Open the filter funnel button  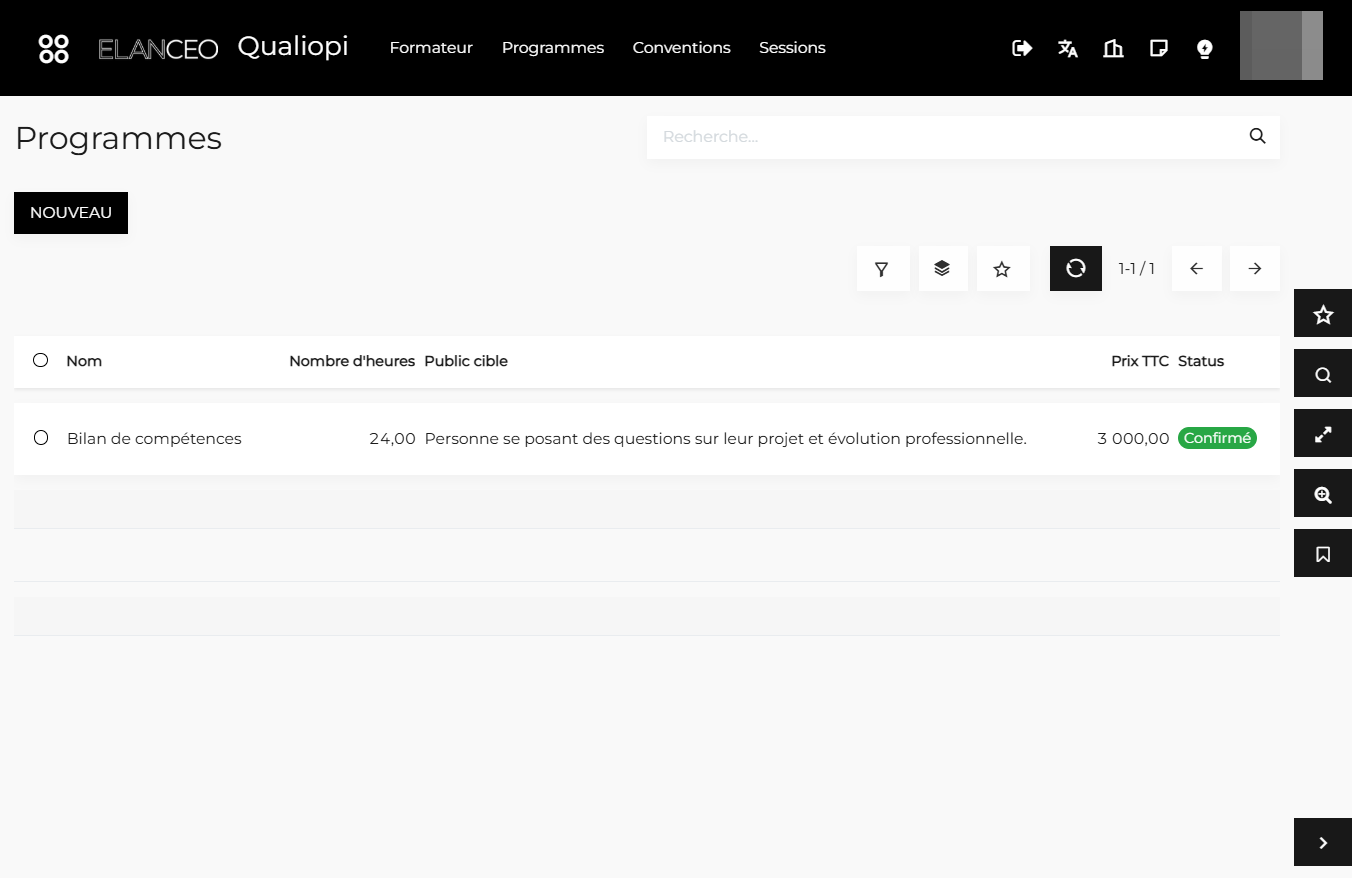coord(883,269)
